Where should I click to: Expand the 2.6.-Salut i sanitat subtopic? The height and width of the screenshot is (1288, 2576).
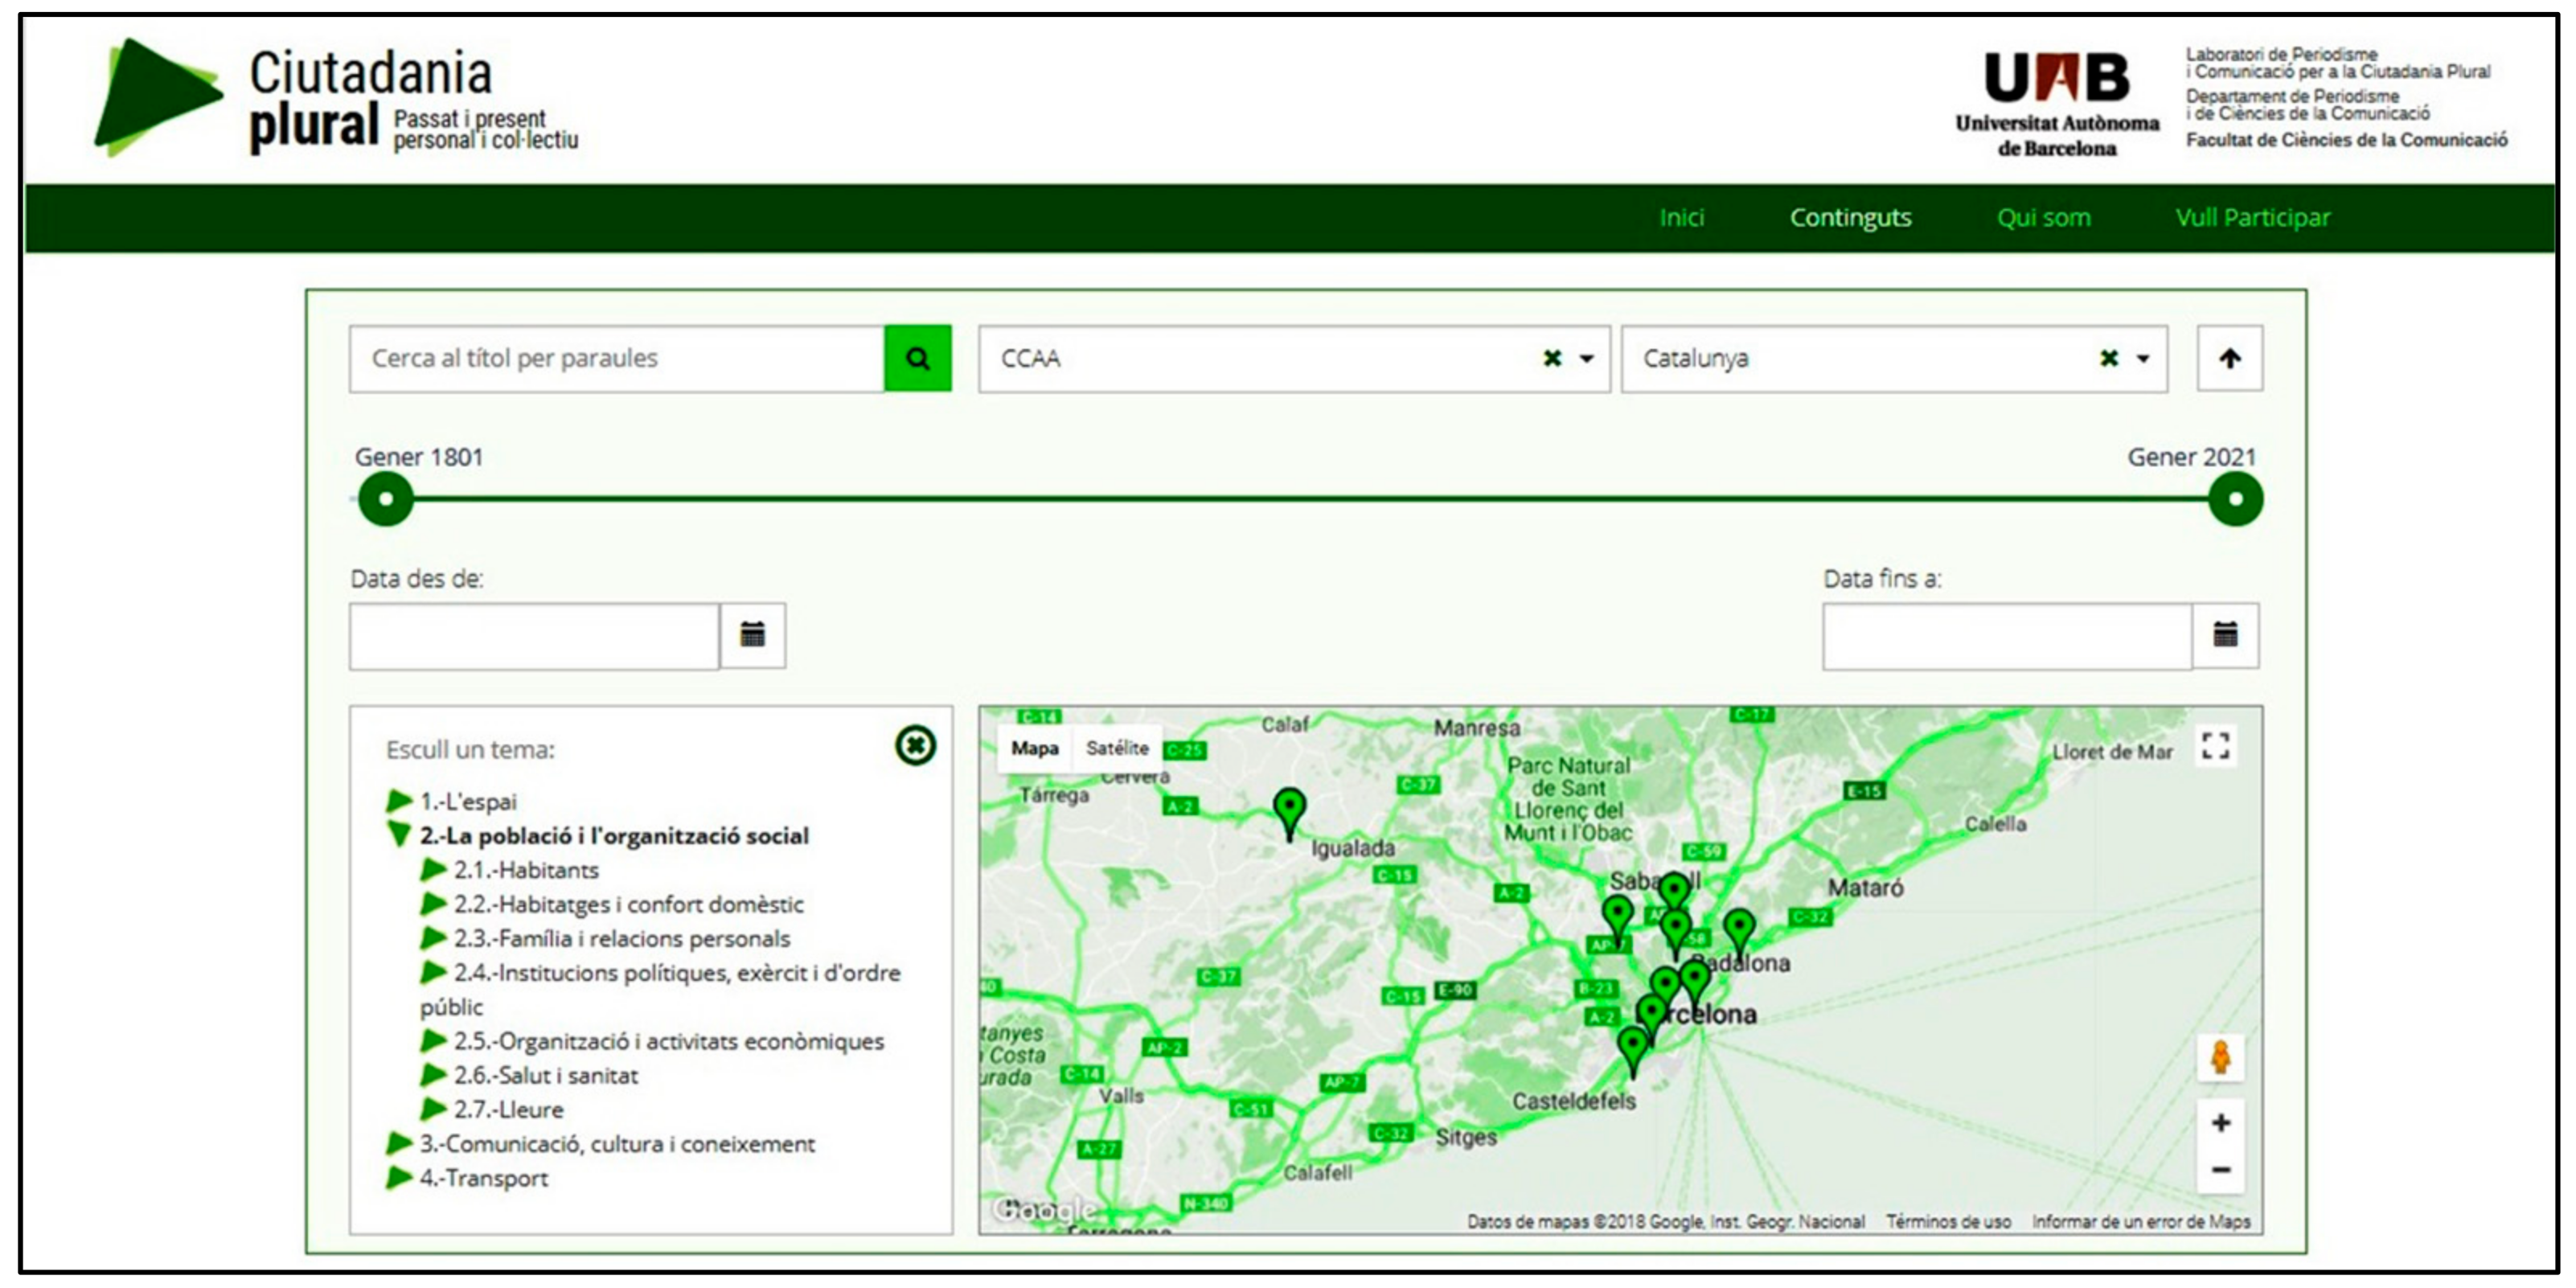click(433, 1075)
